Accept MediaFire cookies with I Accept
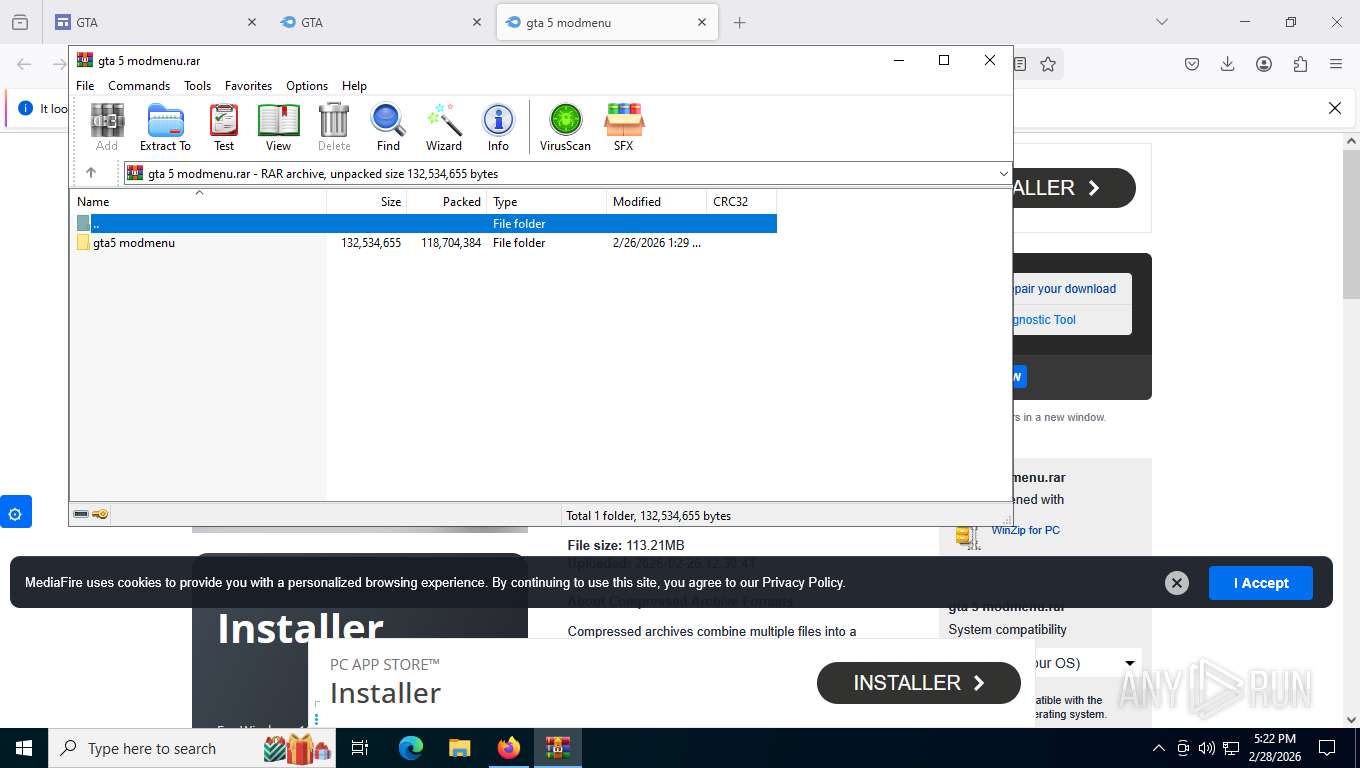 point(1260,583)
